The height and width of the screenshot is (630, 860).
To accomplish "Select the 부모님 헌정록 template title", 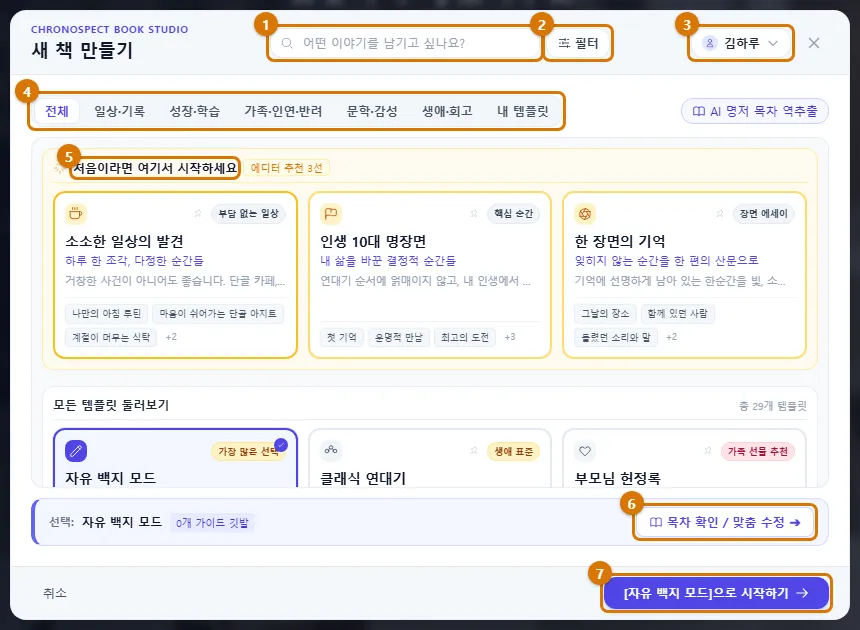I will [x=617, y=478].
